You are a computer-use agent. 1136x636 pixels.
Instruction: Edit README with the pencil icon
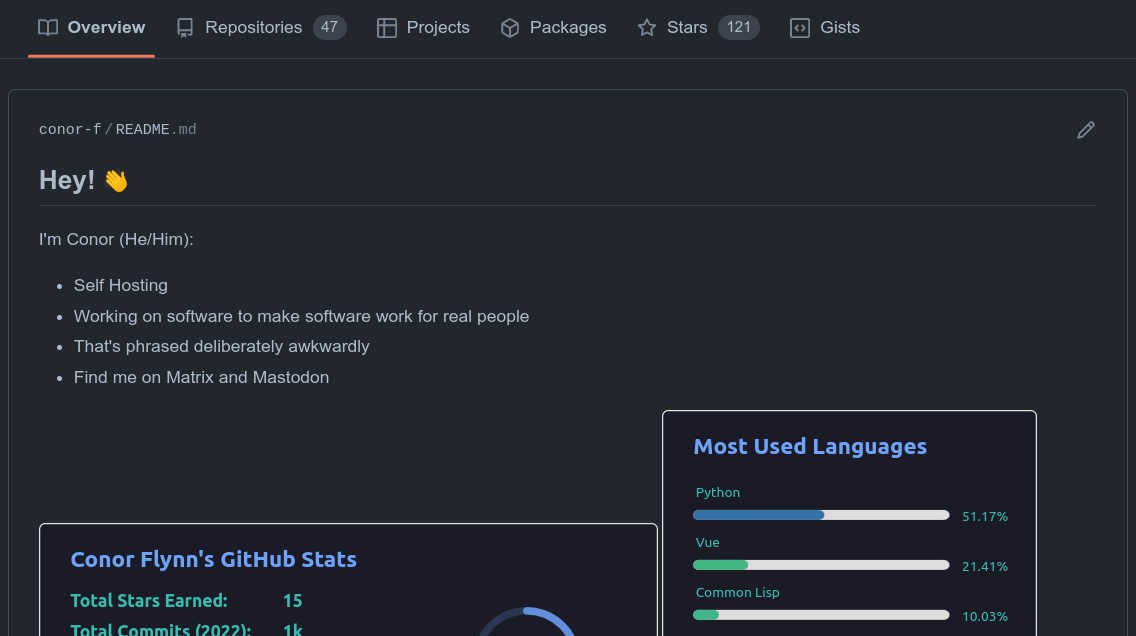click(x=1085, y=130)
